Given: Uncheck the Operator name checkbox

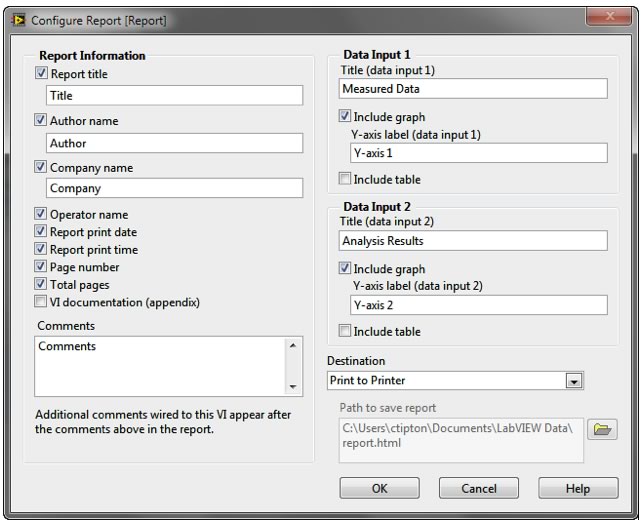Looking at the screenshot, I should [41, 215].
